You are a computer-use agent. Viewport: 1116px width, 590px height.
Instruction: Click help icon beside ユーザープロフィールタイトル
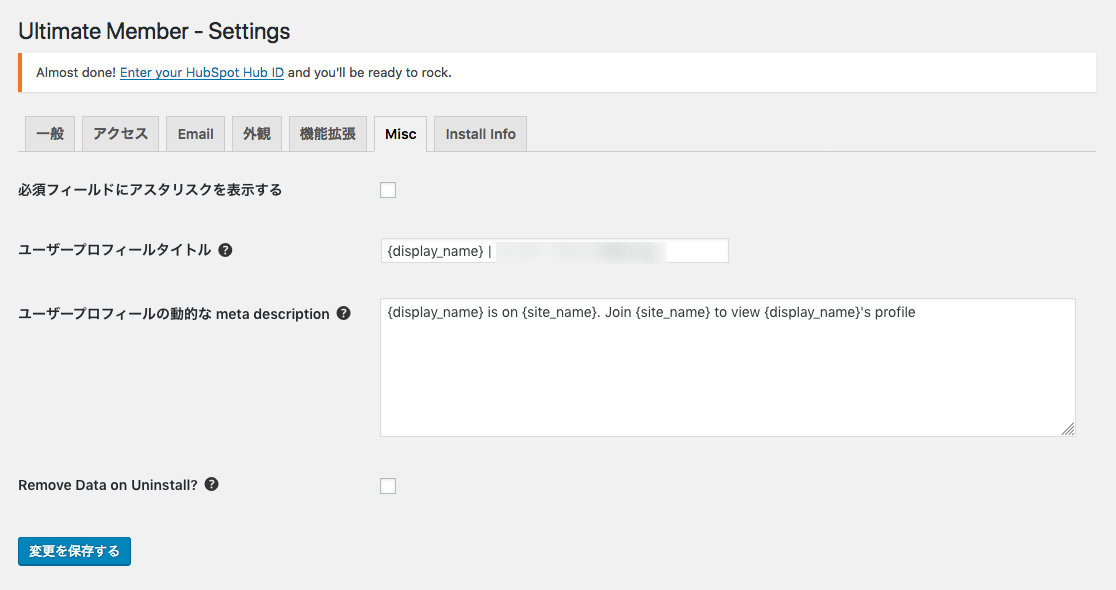(225, 250)
